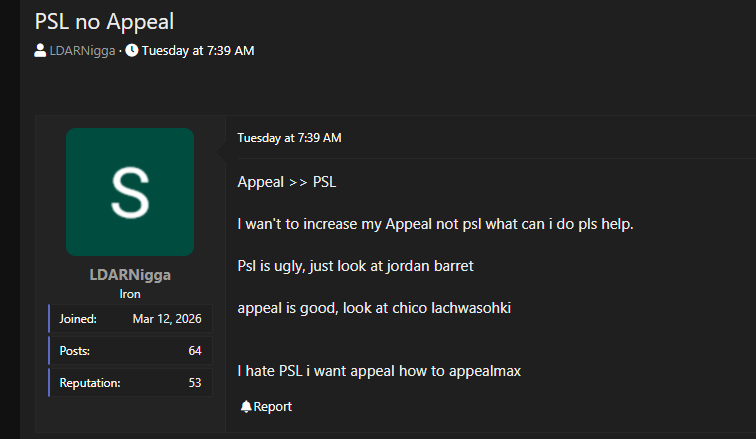Click the 'Appeal >> PSL' line

[x=294, y=182]
